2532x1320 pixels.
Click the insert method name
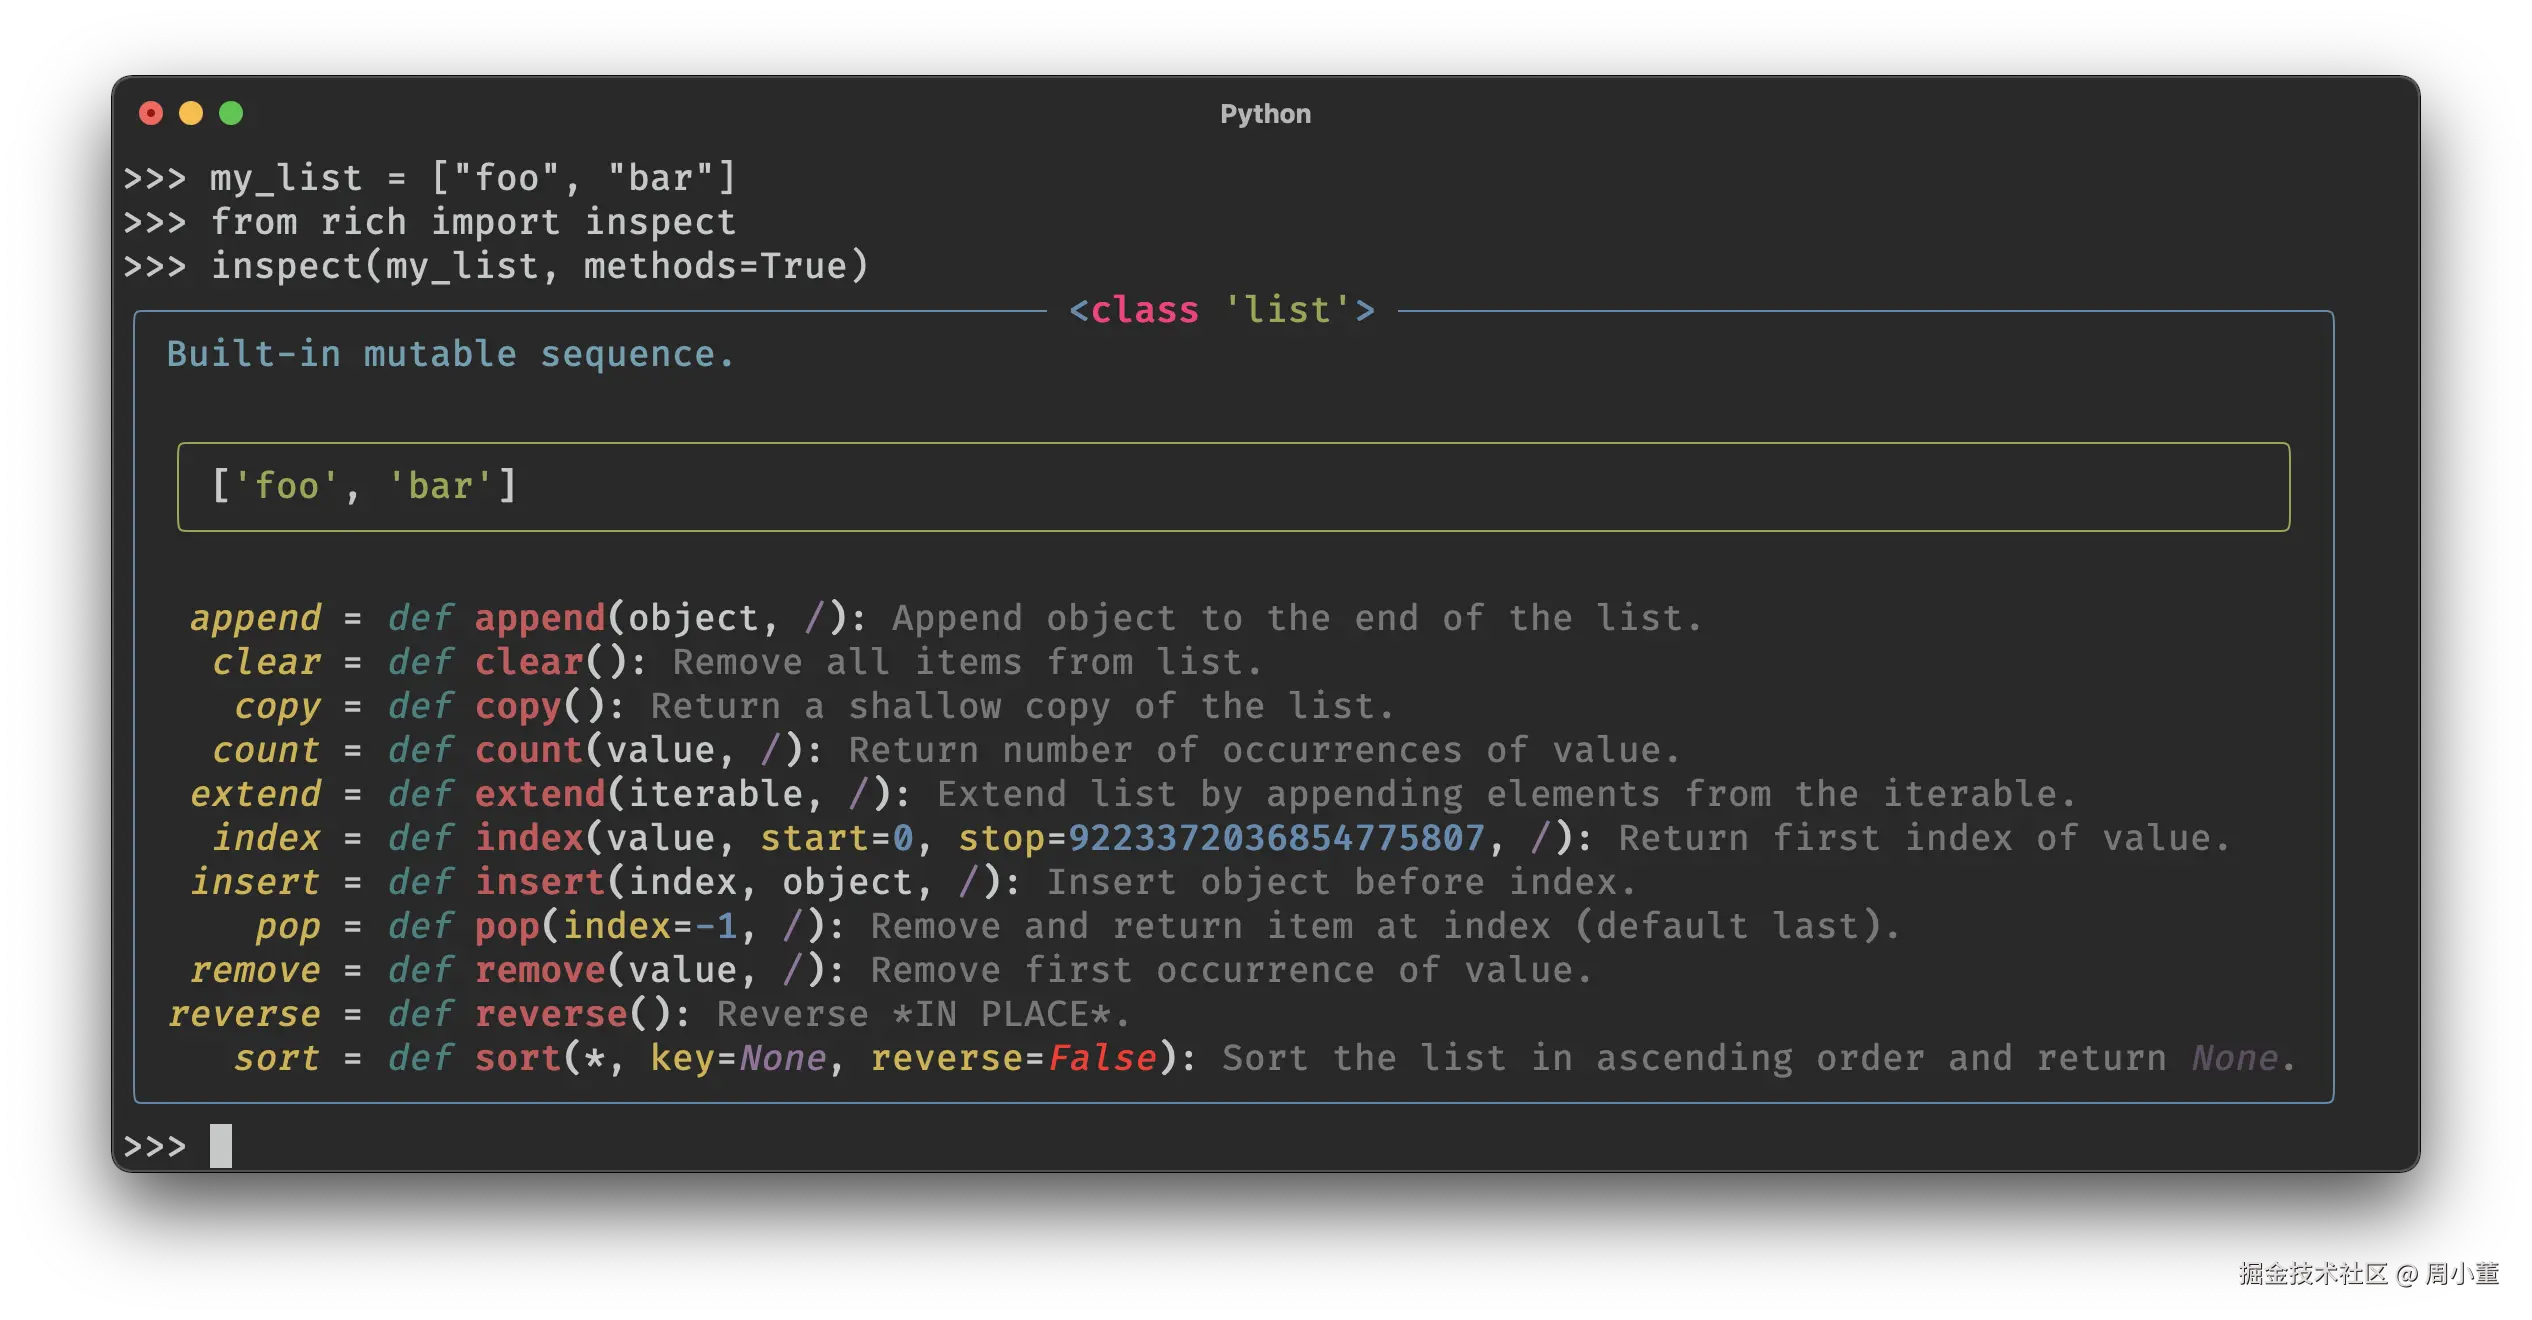pos(256,882)
